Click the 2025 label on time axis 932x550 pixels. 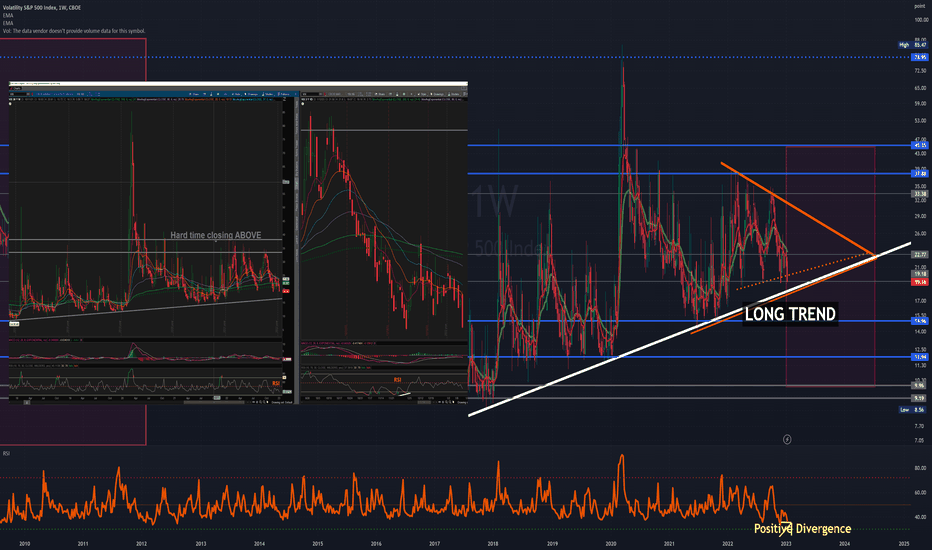coord(903,543)
